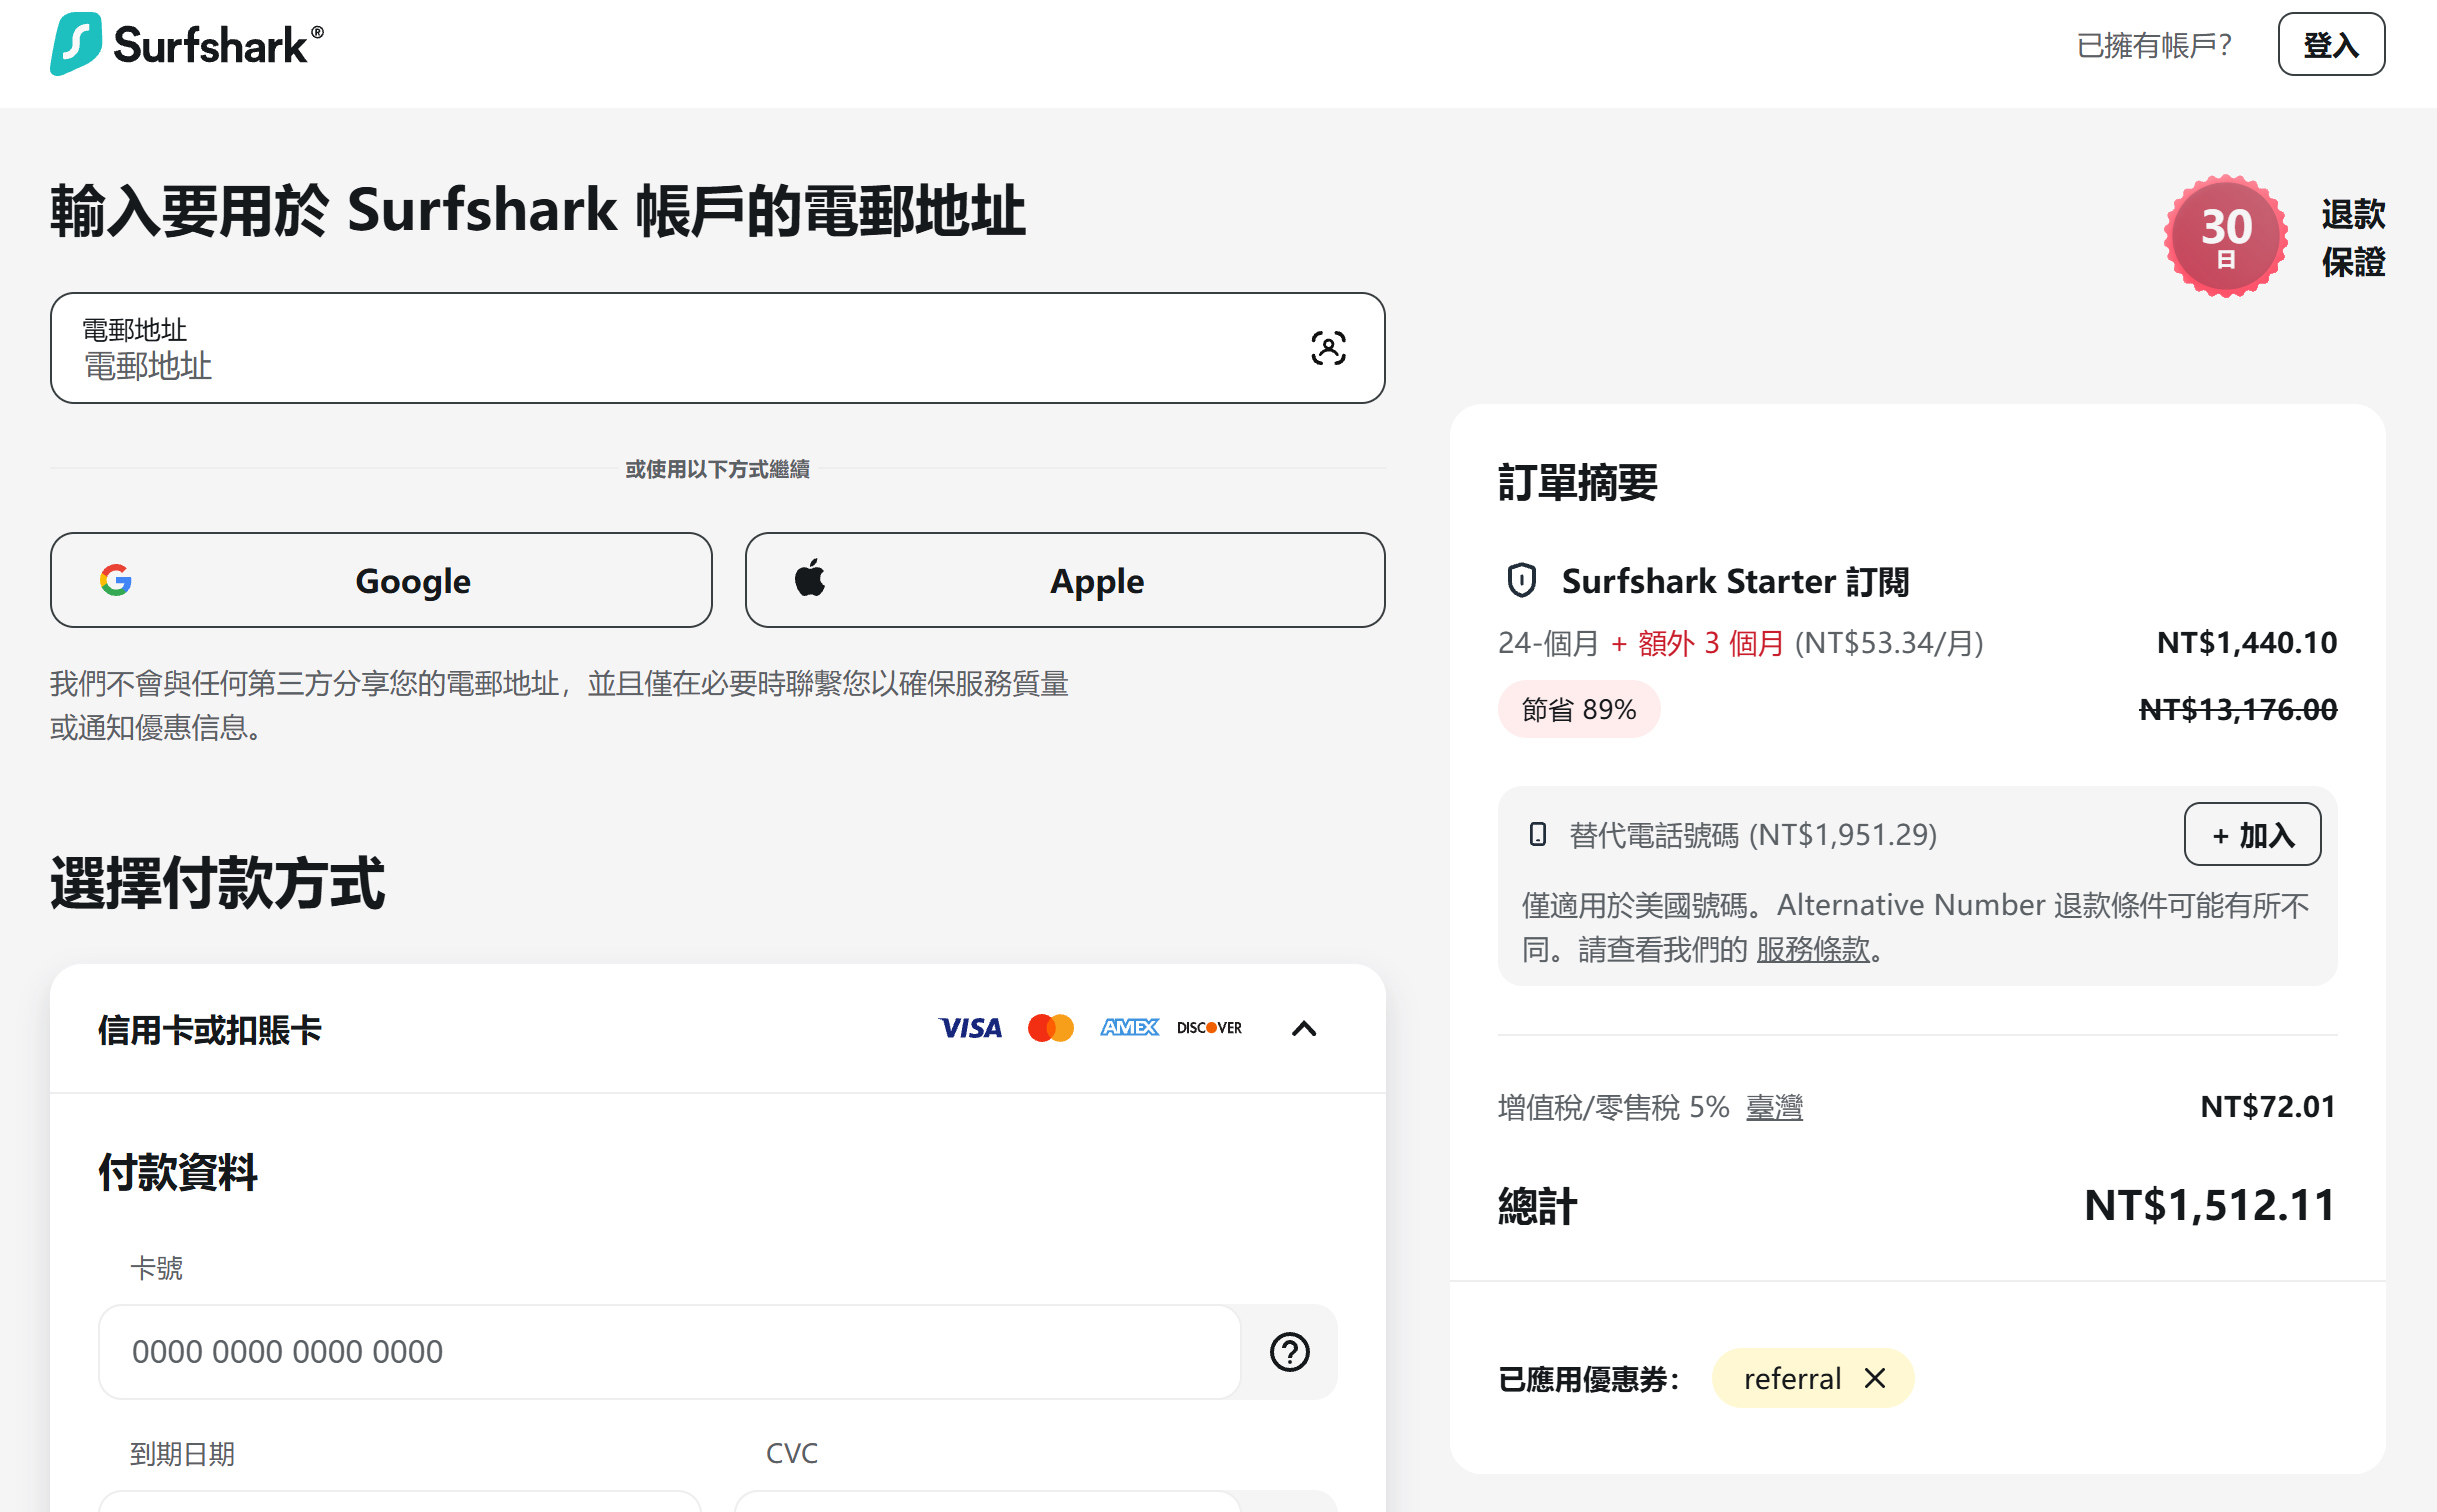Image resolution: width=2437 pixels, height=1512 pixels.
Task: Click the 卡號 card number field
Action: tap(669, 1352)
